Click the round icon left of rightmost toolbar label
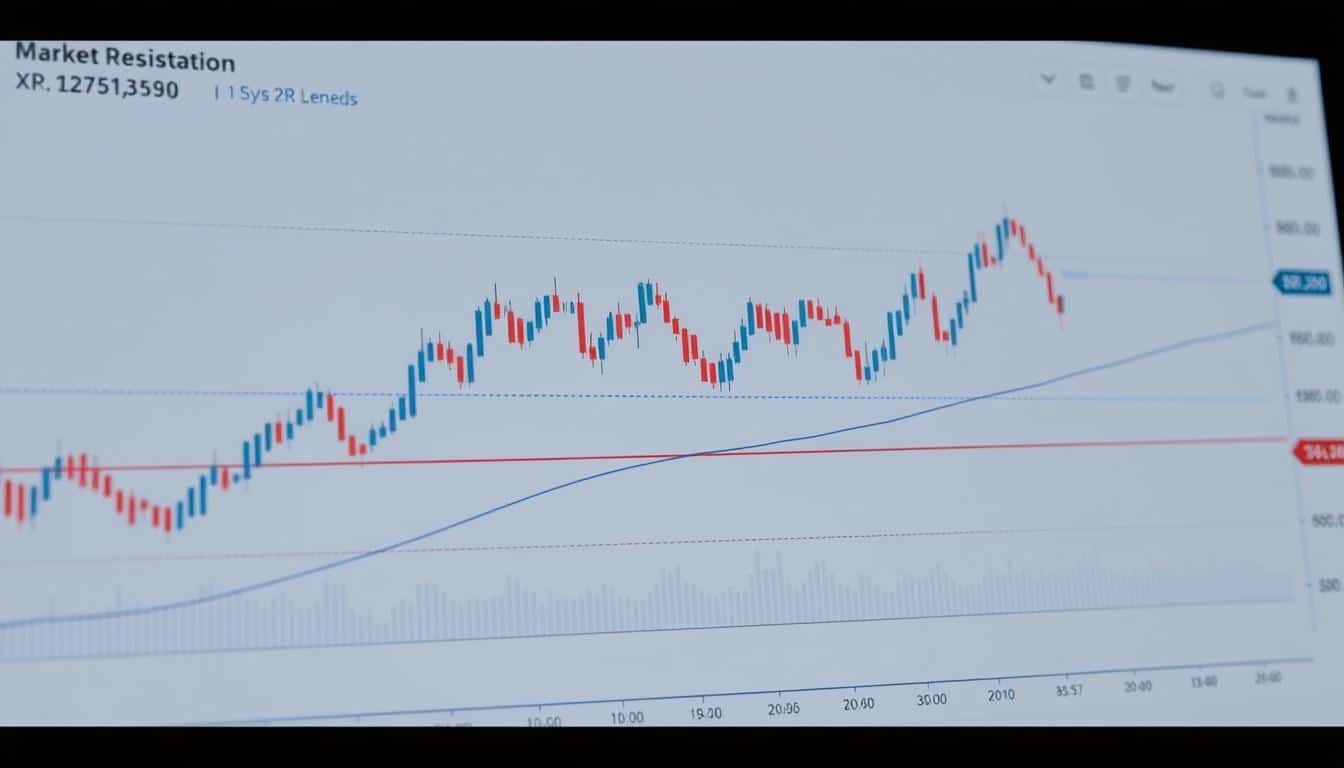 (x=1217, y=91)
